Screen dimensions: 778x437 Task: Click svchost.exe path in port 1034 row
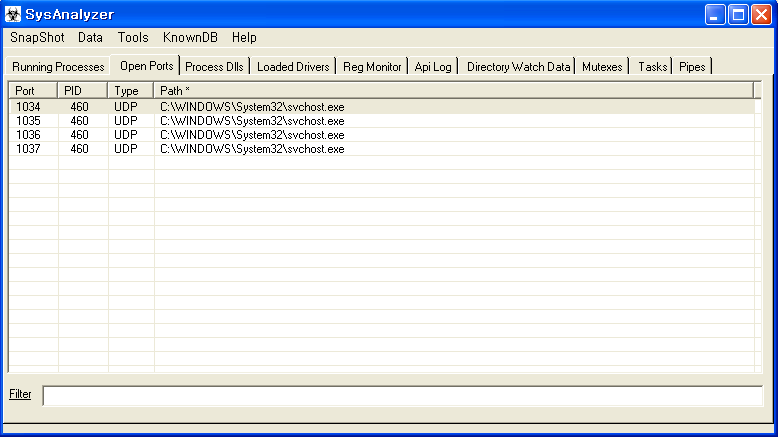(x=252, y=107)
